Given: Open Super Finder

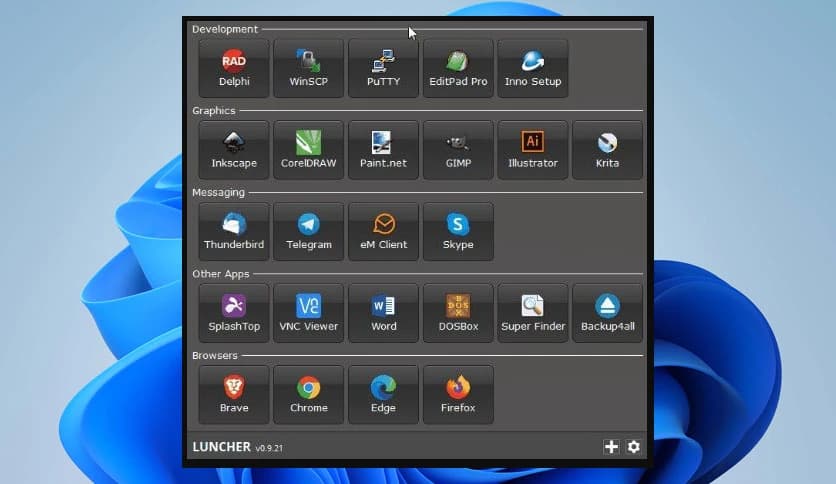Looking at the screenshot, I should click(x=533, y=313).
